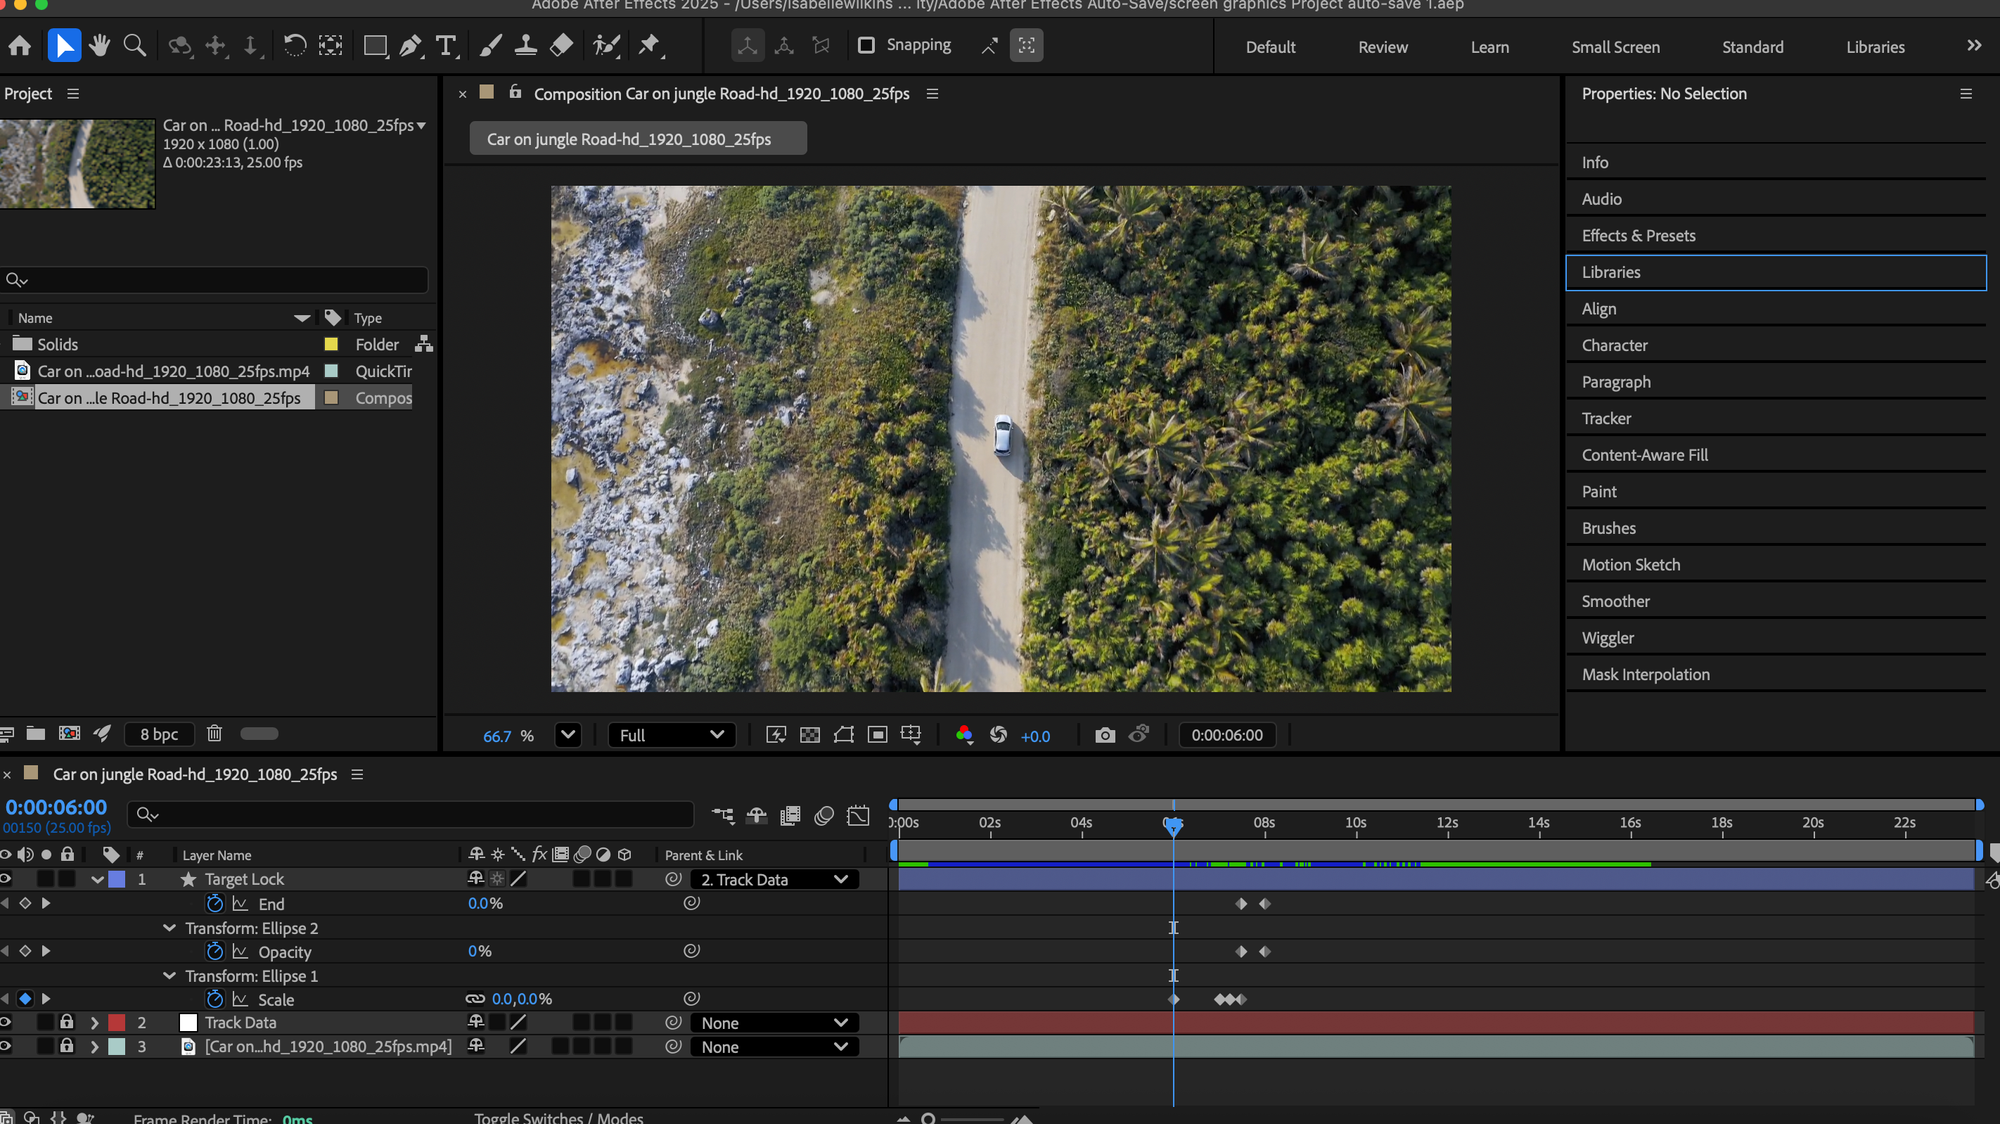The image size is (2000, 1124).
Task: Select the Puppet Pin tool
Action: [649, 46]
